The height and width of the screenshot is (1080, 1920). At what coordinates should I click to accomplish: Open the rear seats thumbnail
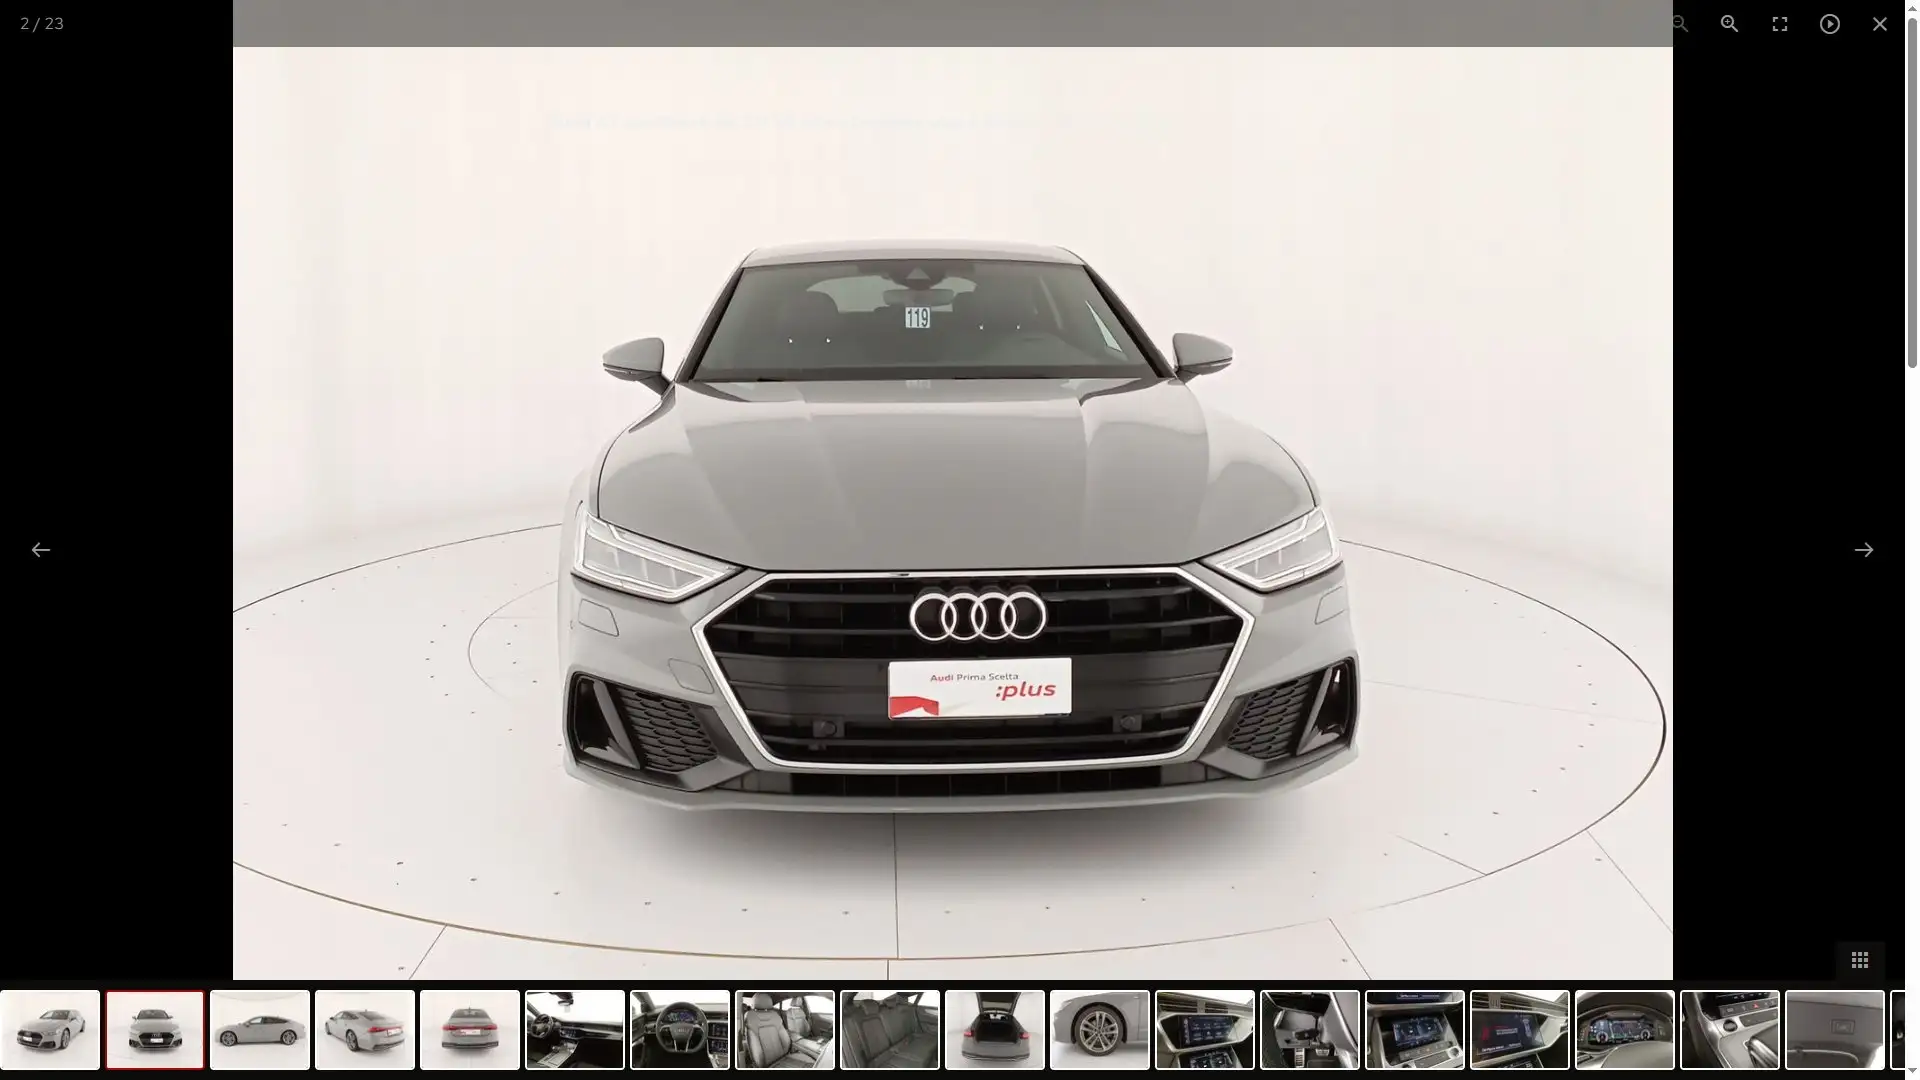890,1030
